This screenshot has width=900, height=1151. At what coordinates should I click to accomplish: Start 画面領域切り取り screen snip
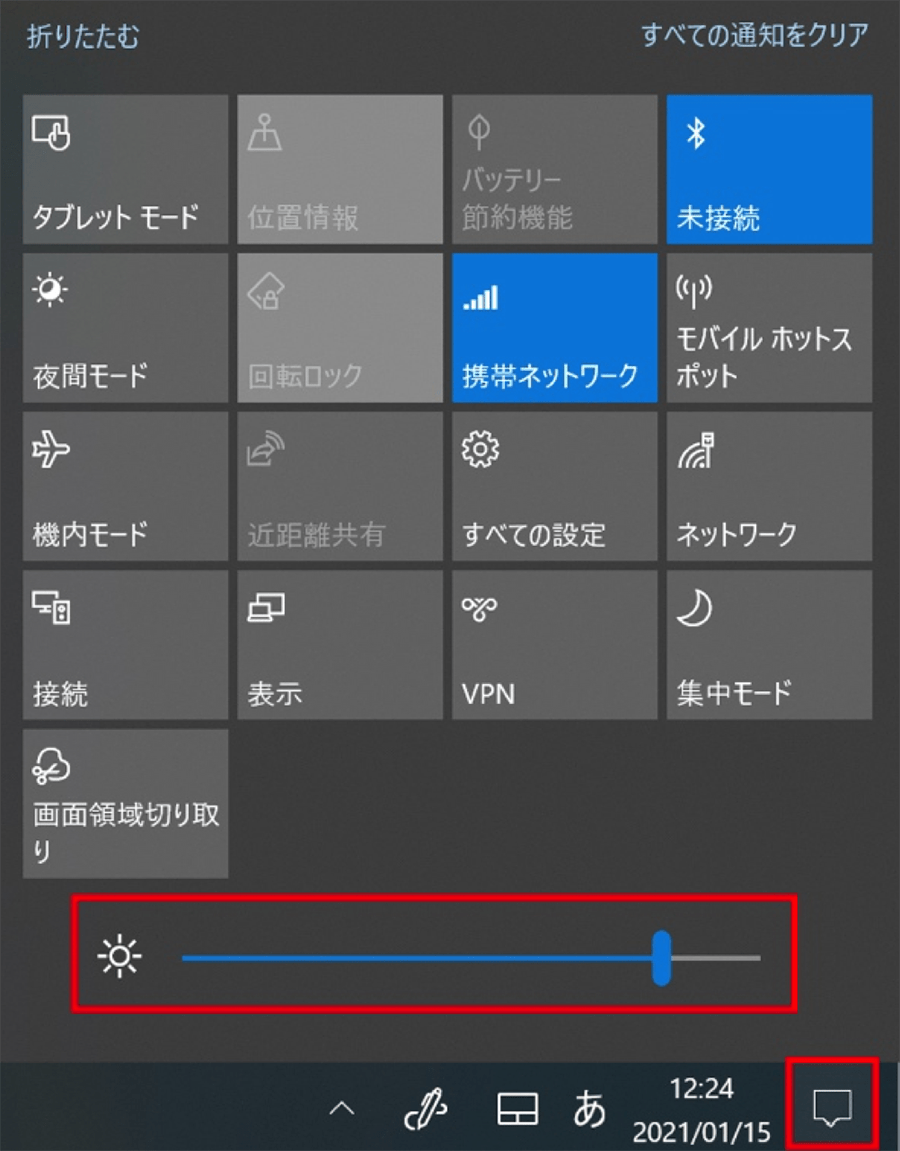[x=126, y=803]
